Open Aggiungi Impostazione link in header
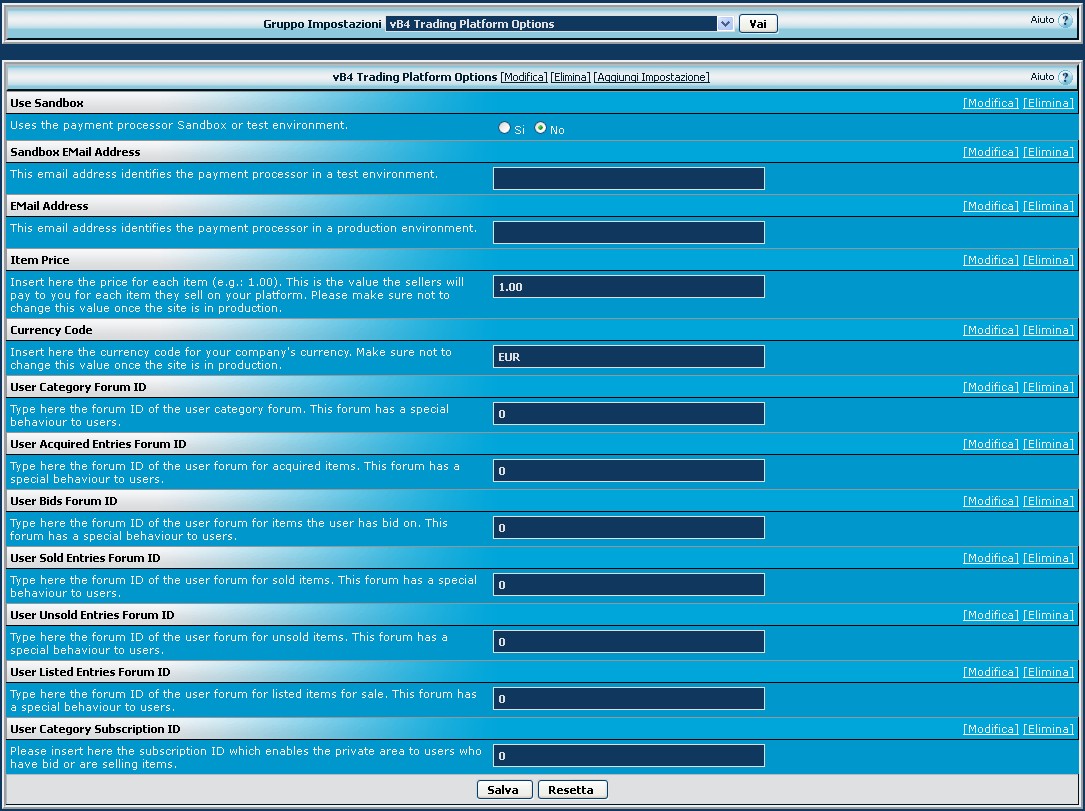The height and width of the screenshot is (811, 1085). 651,77
